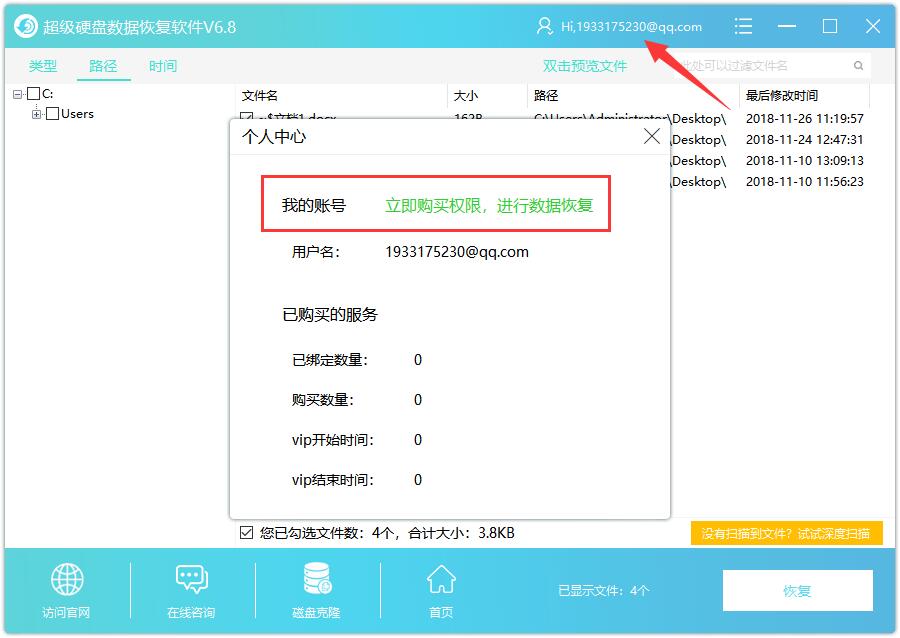Viewport: 900px width, 638px height.
Task: Expand the Users folder node
Action: point(37,114)
